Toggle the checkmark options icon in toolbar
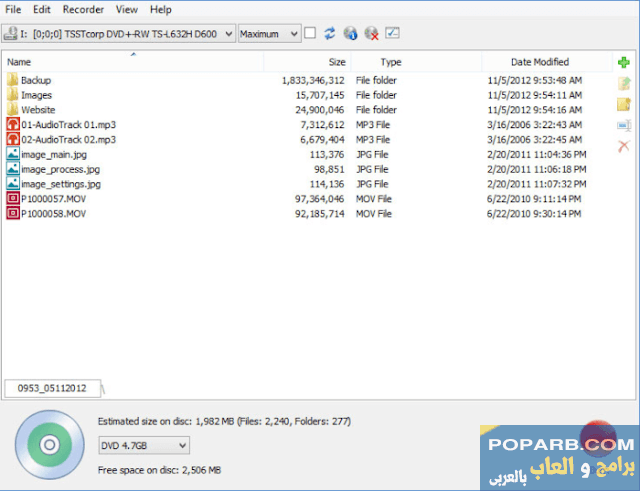The image size is (640, 491). tap(392, 33)
